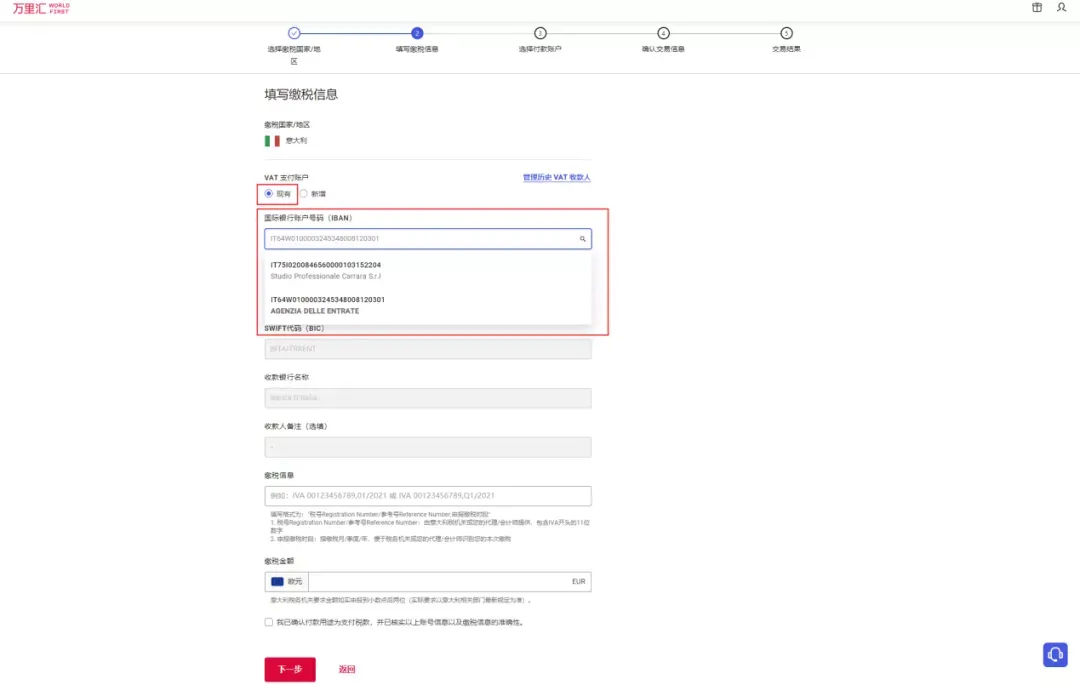
Task: Tick the payment purpose confirmation checkbox
Action: point(269,622)
